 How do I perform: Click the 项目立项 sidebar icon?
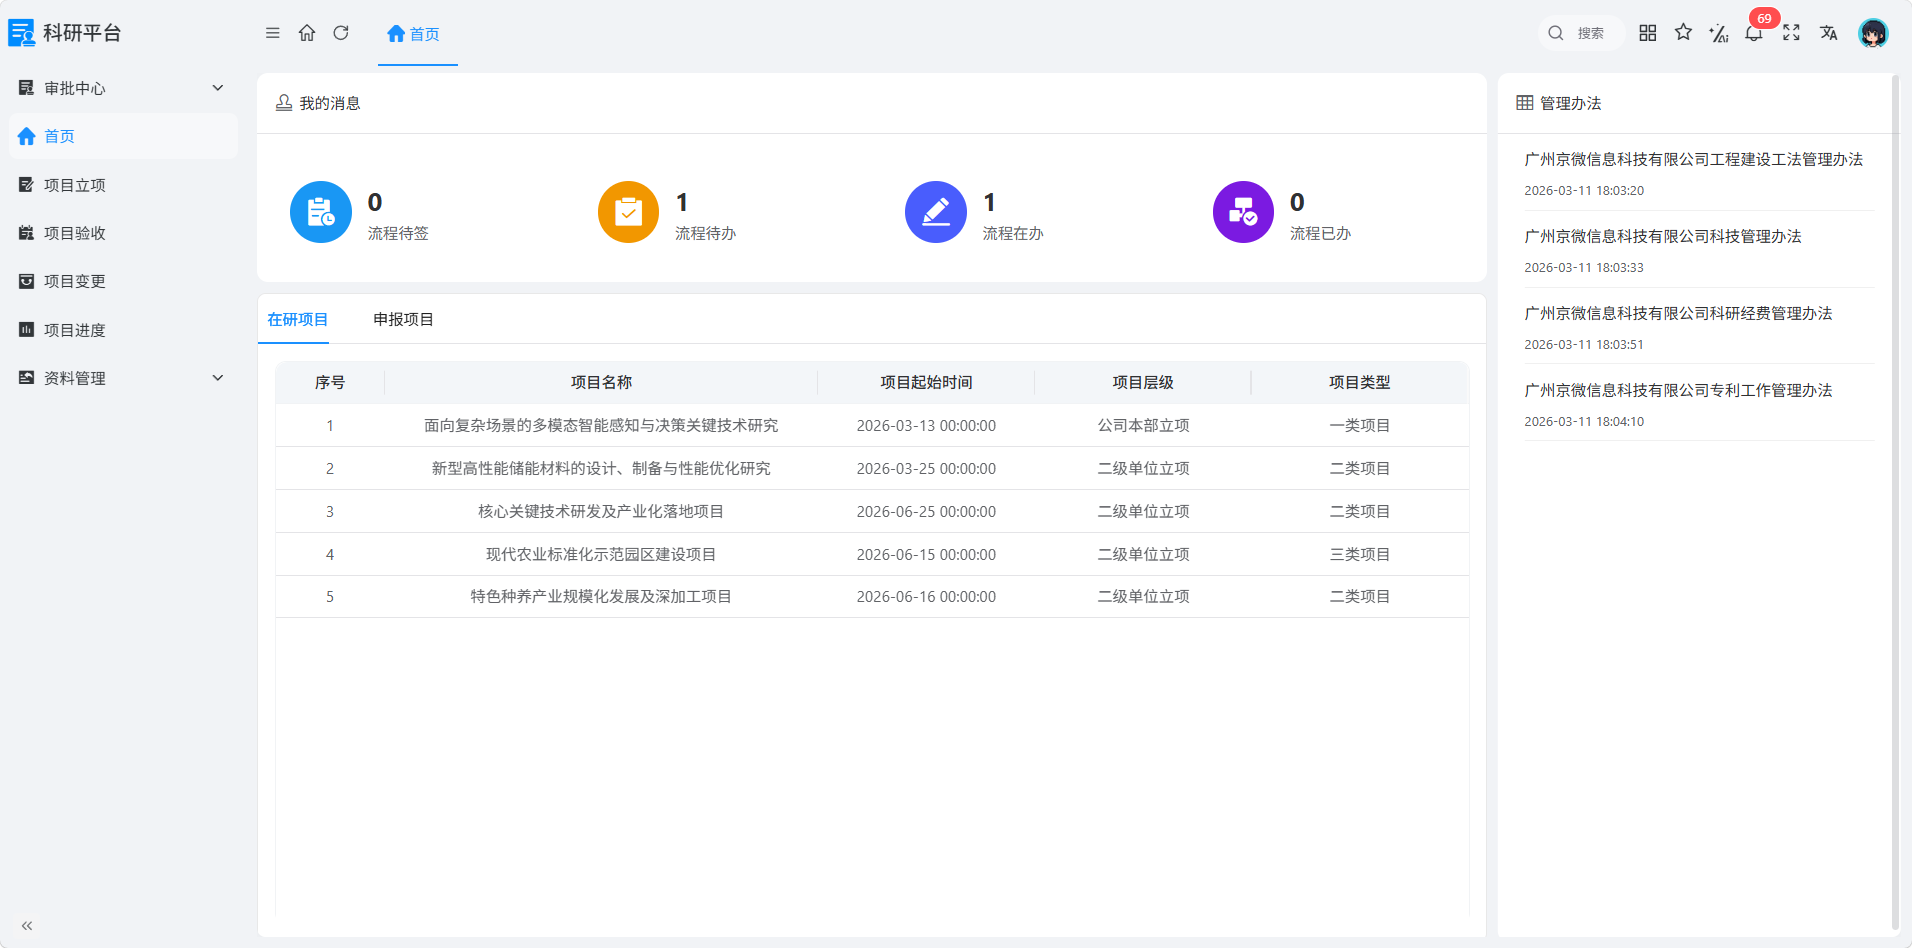[x=26, y=185]
